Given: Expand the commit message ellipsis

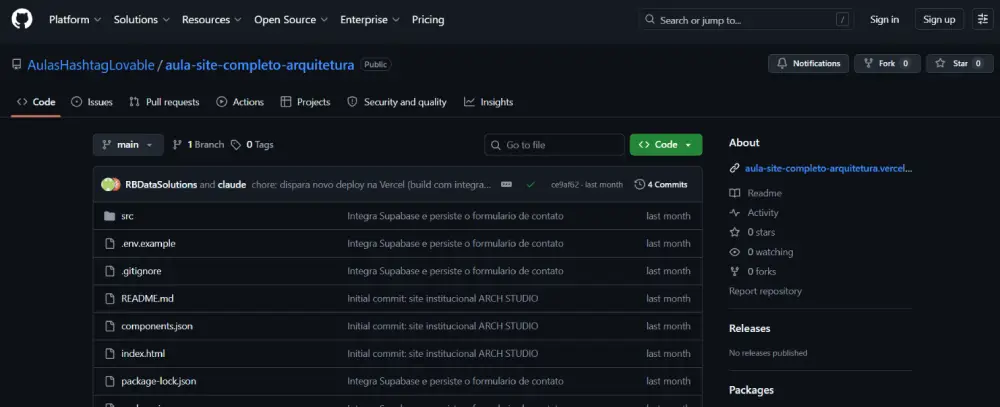Looking at the screenshot, I should pos(506,184).
